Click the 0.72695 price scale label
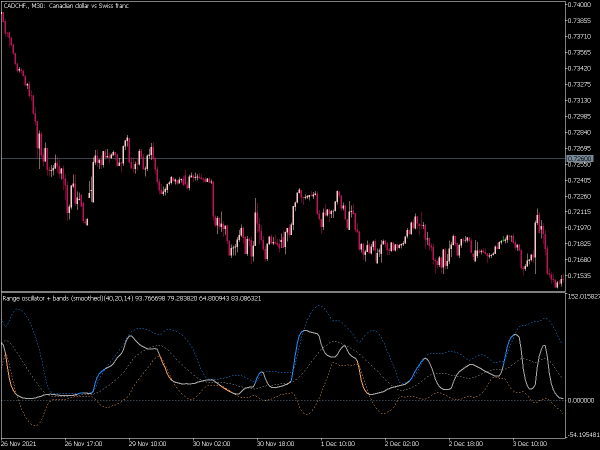Image resolution: width=600 pixels, height=450 pixels. 580,148
